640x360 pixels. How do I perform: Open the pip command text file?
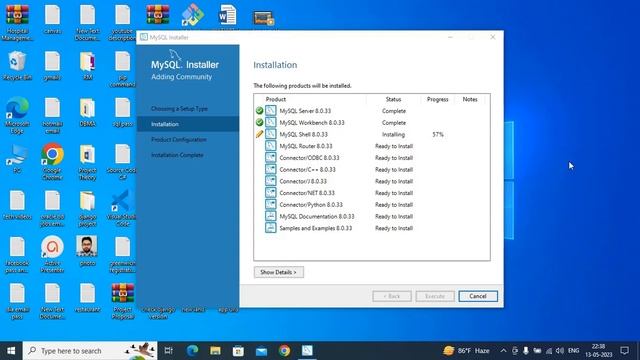(x=122, y=69)
